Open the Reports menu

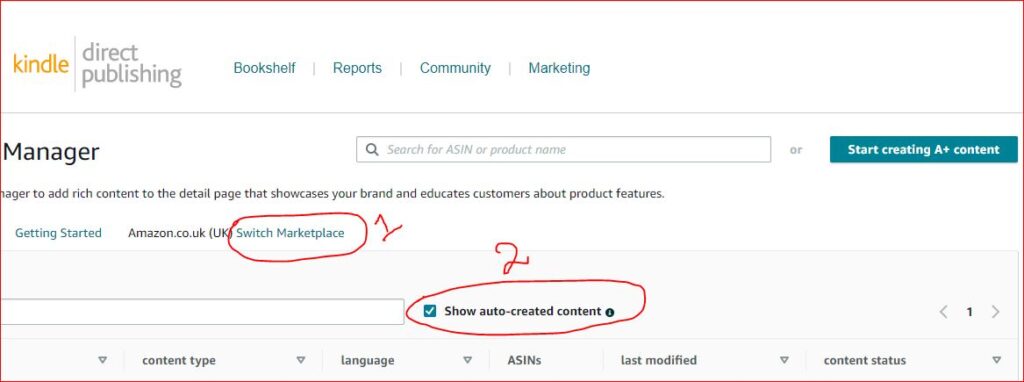tap(357, 68)
